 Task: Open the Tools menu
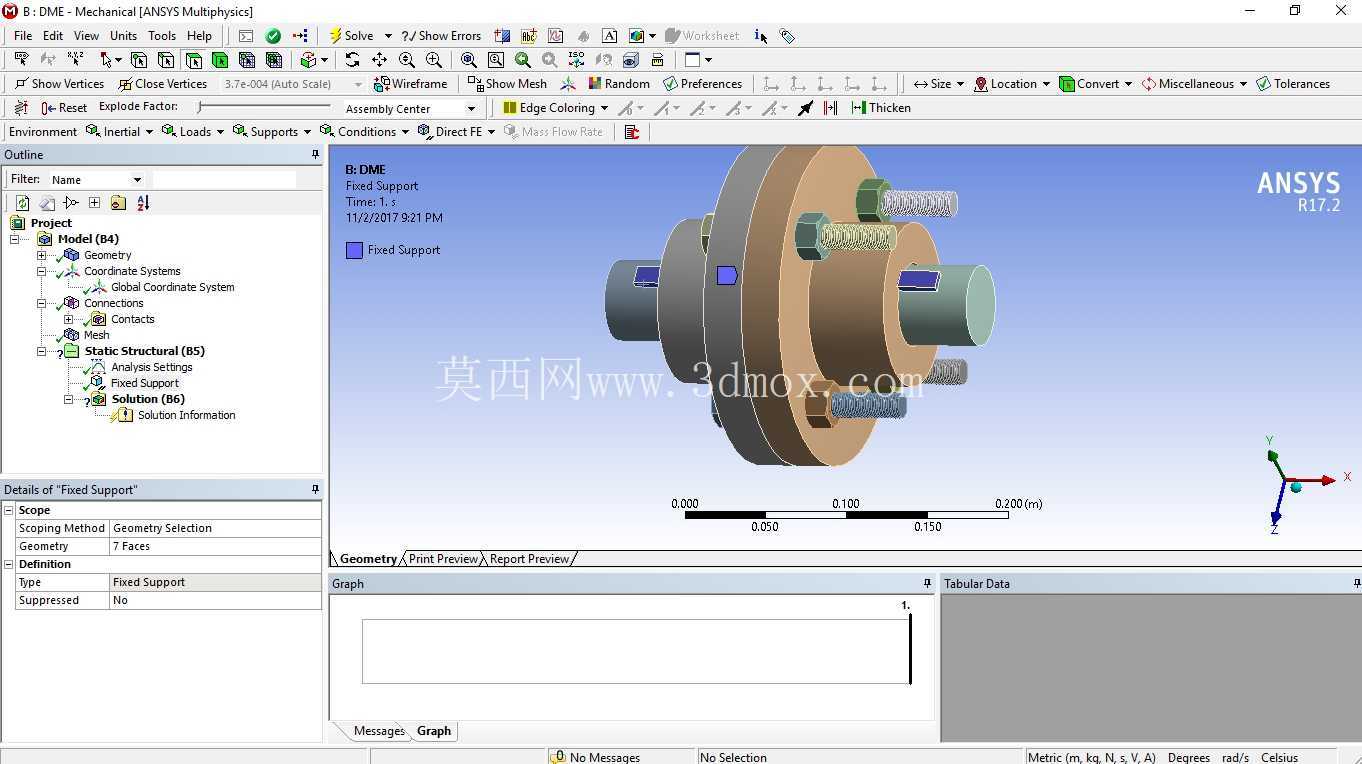coord(162,36)
